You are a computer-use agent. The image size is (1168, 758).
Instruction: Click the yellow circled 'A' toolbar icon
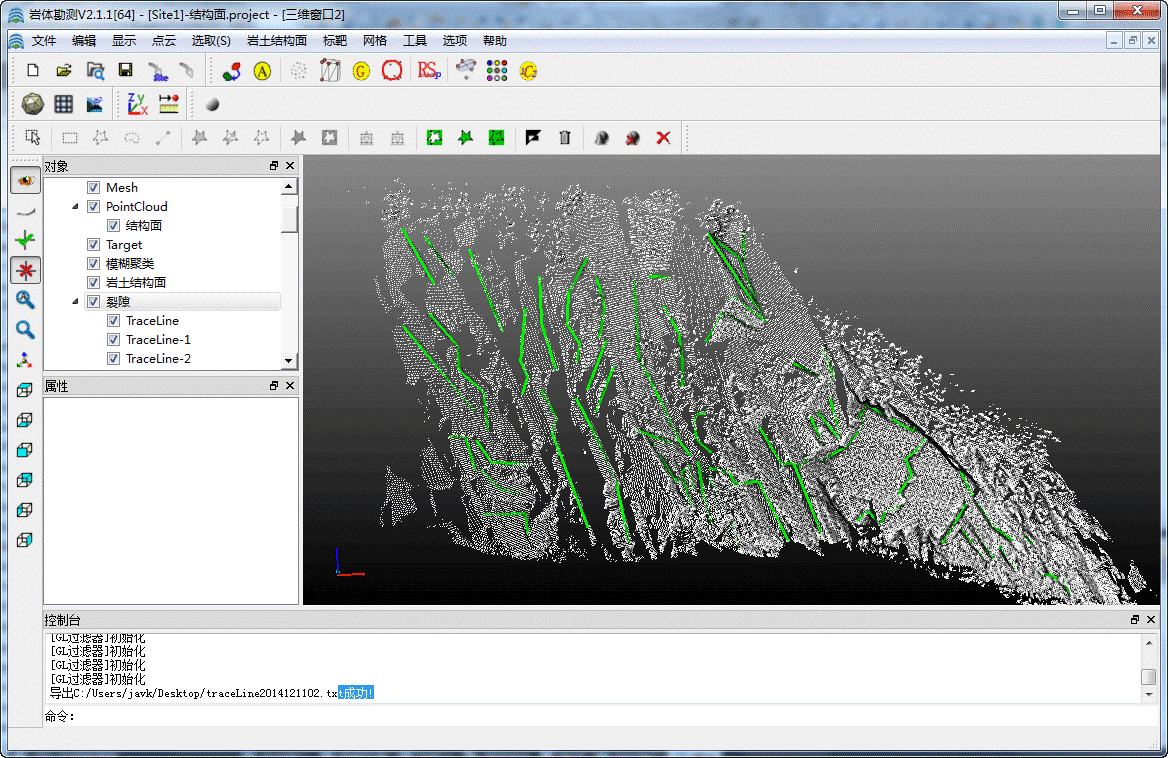pos(262,71)
